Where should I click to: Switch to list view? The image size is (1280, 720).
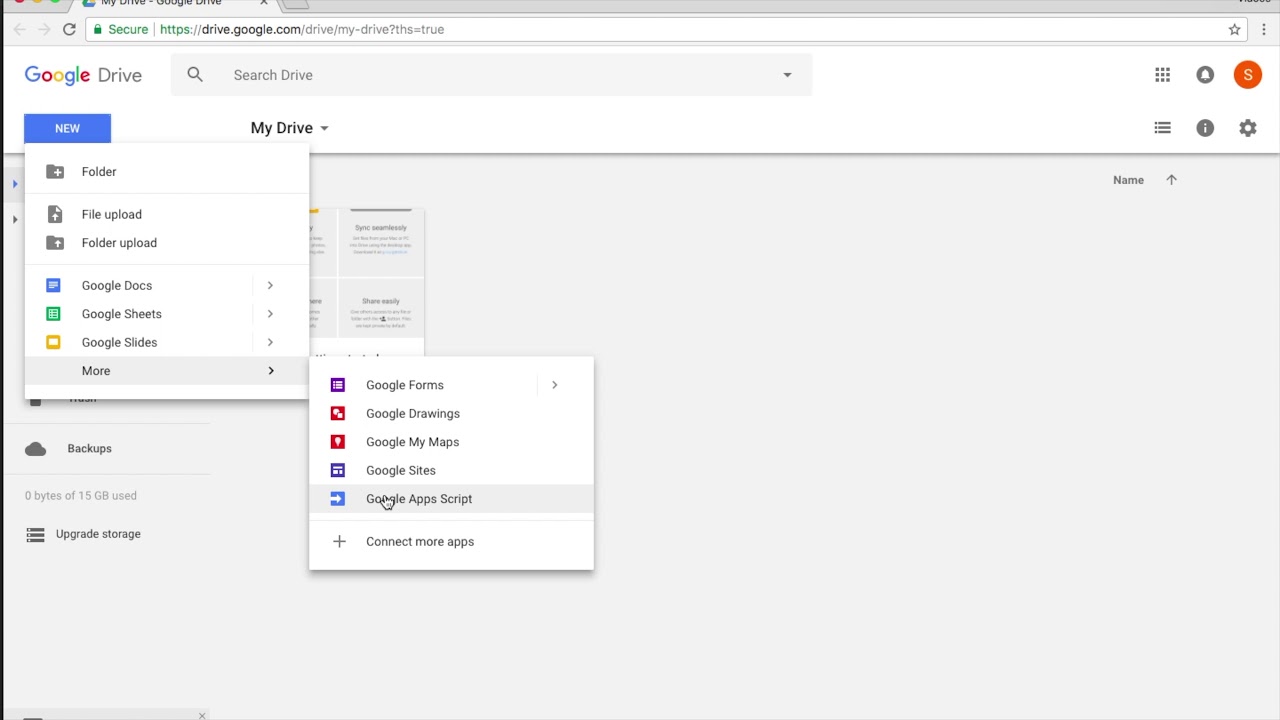click(x=1162, y=128)
